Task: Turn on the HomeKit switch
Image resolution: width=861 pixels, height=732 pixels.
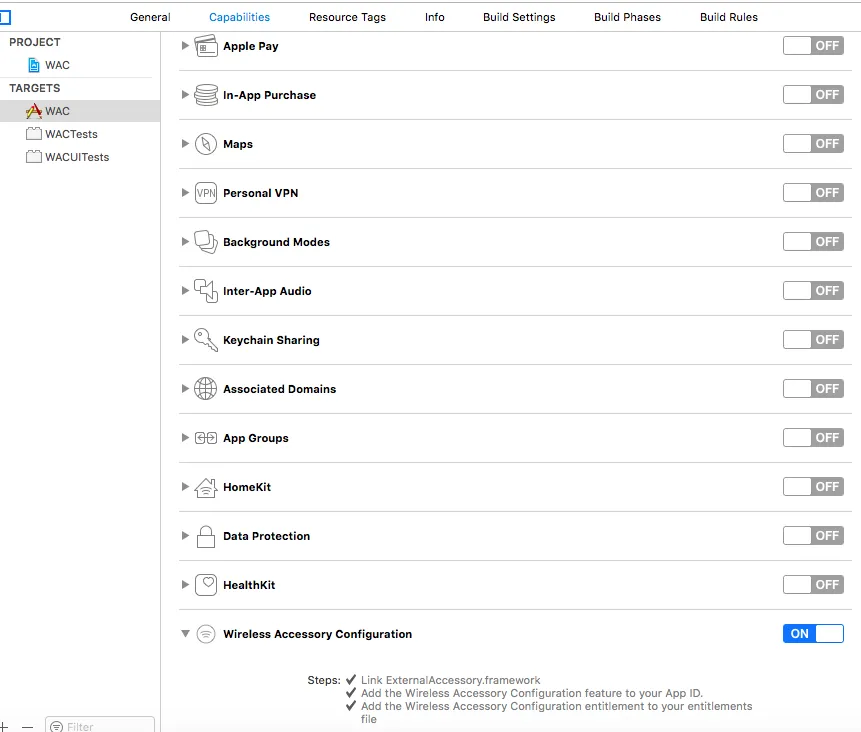Action: (x=813, y=487)
